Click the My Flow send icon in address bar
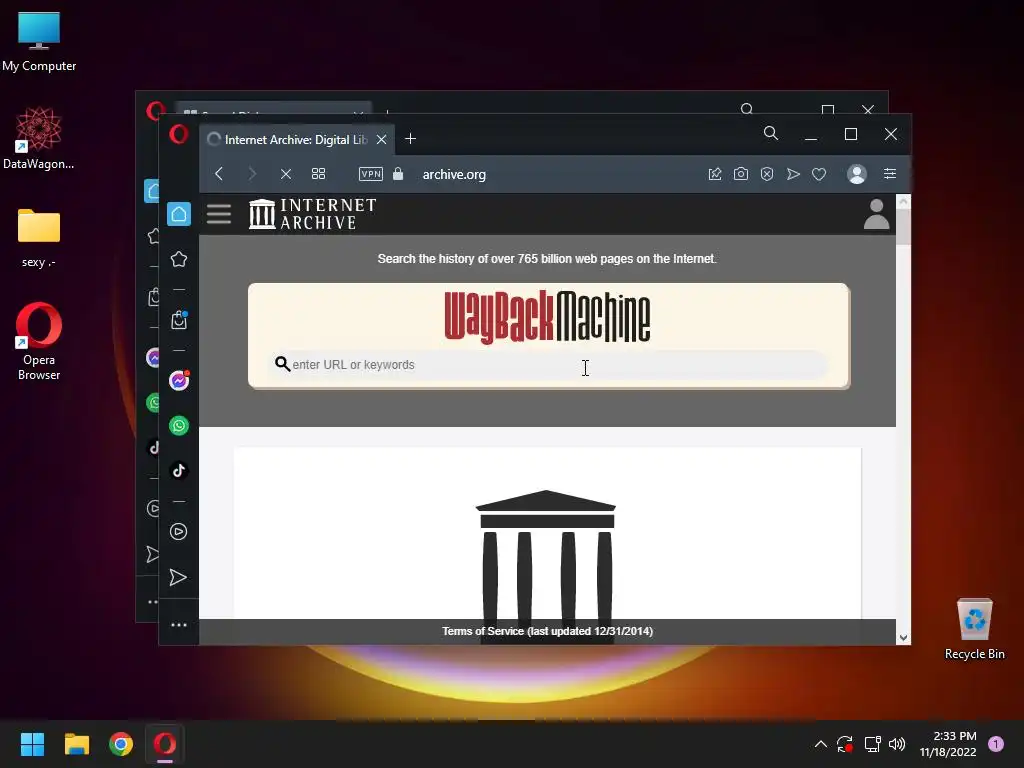The image size is (1024, 768). 793,174
